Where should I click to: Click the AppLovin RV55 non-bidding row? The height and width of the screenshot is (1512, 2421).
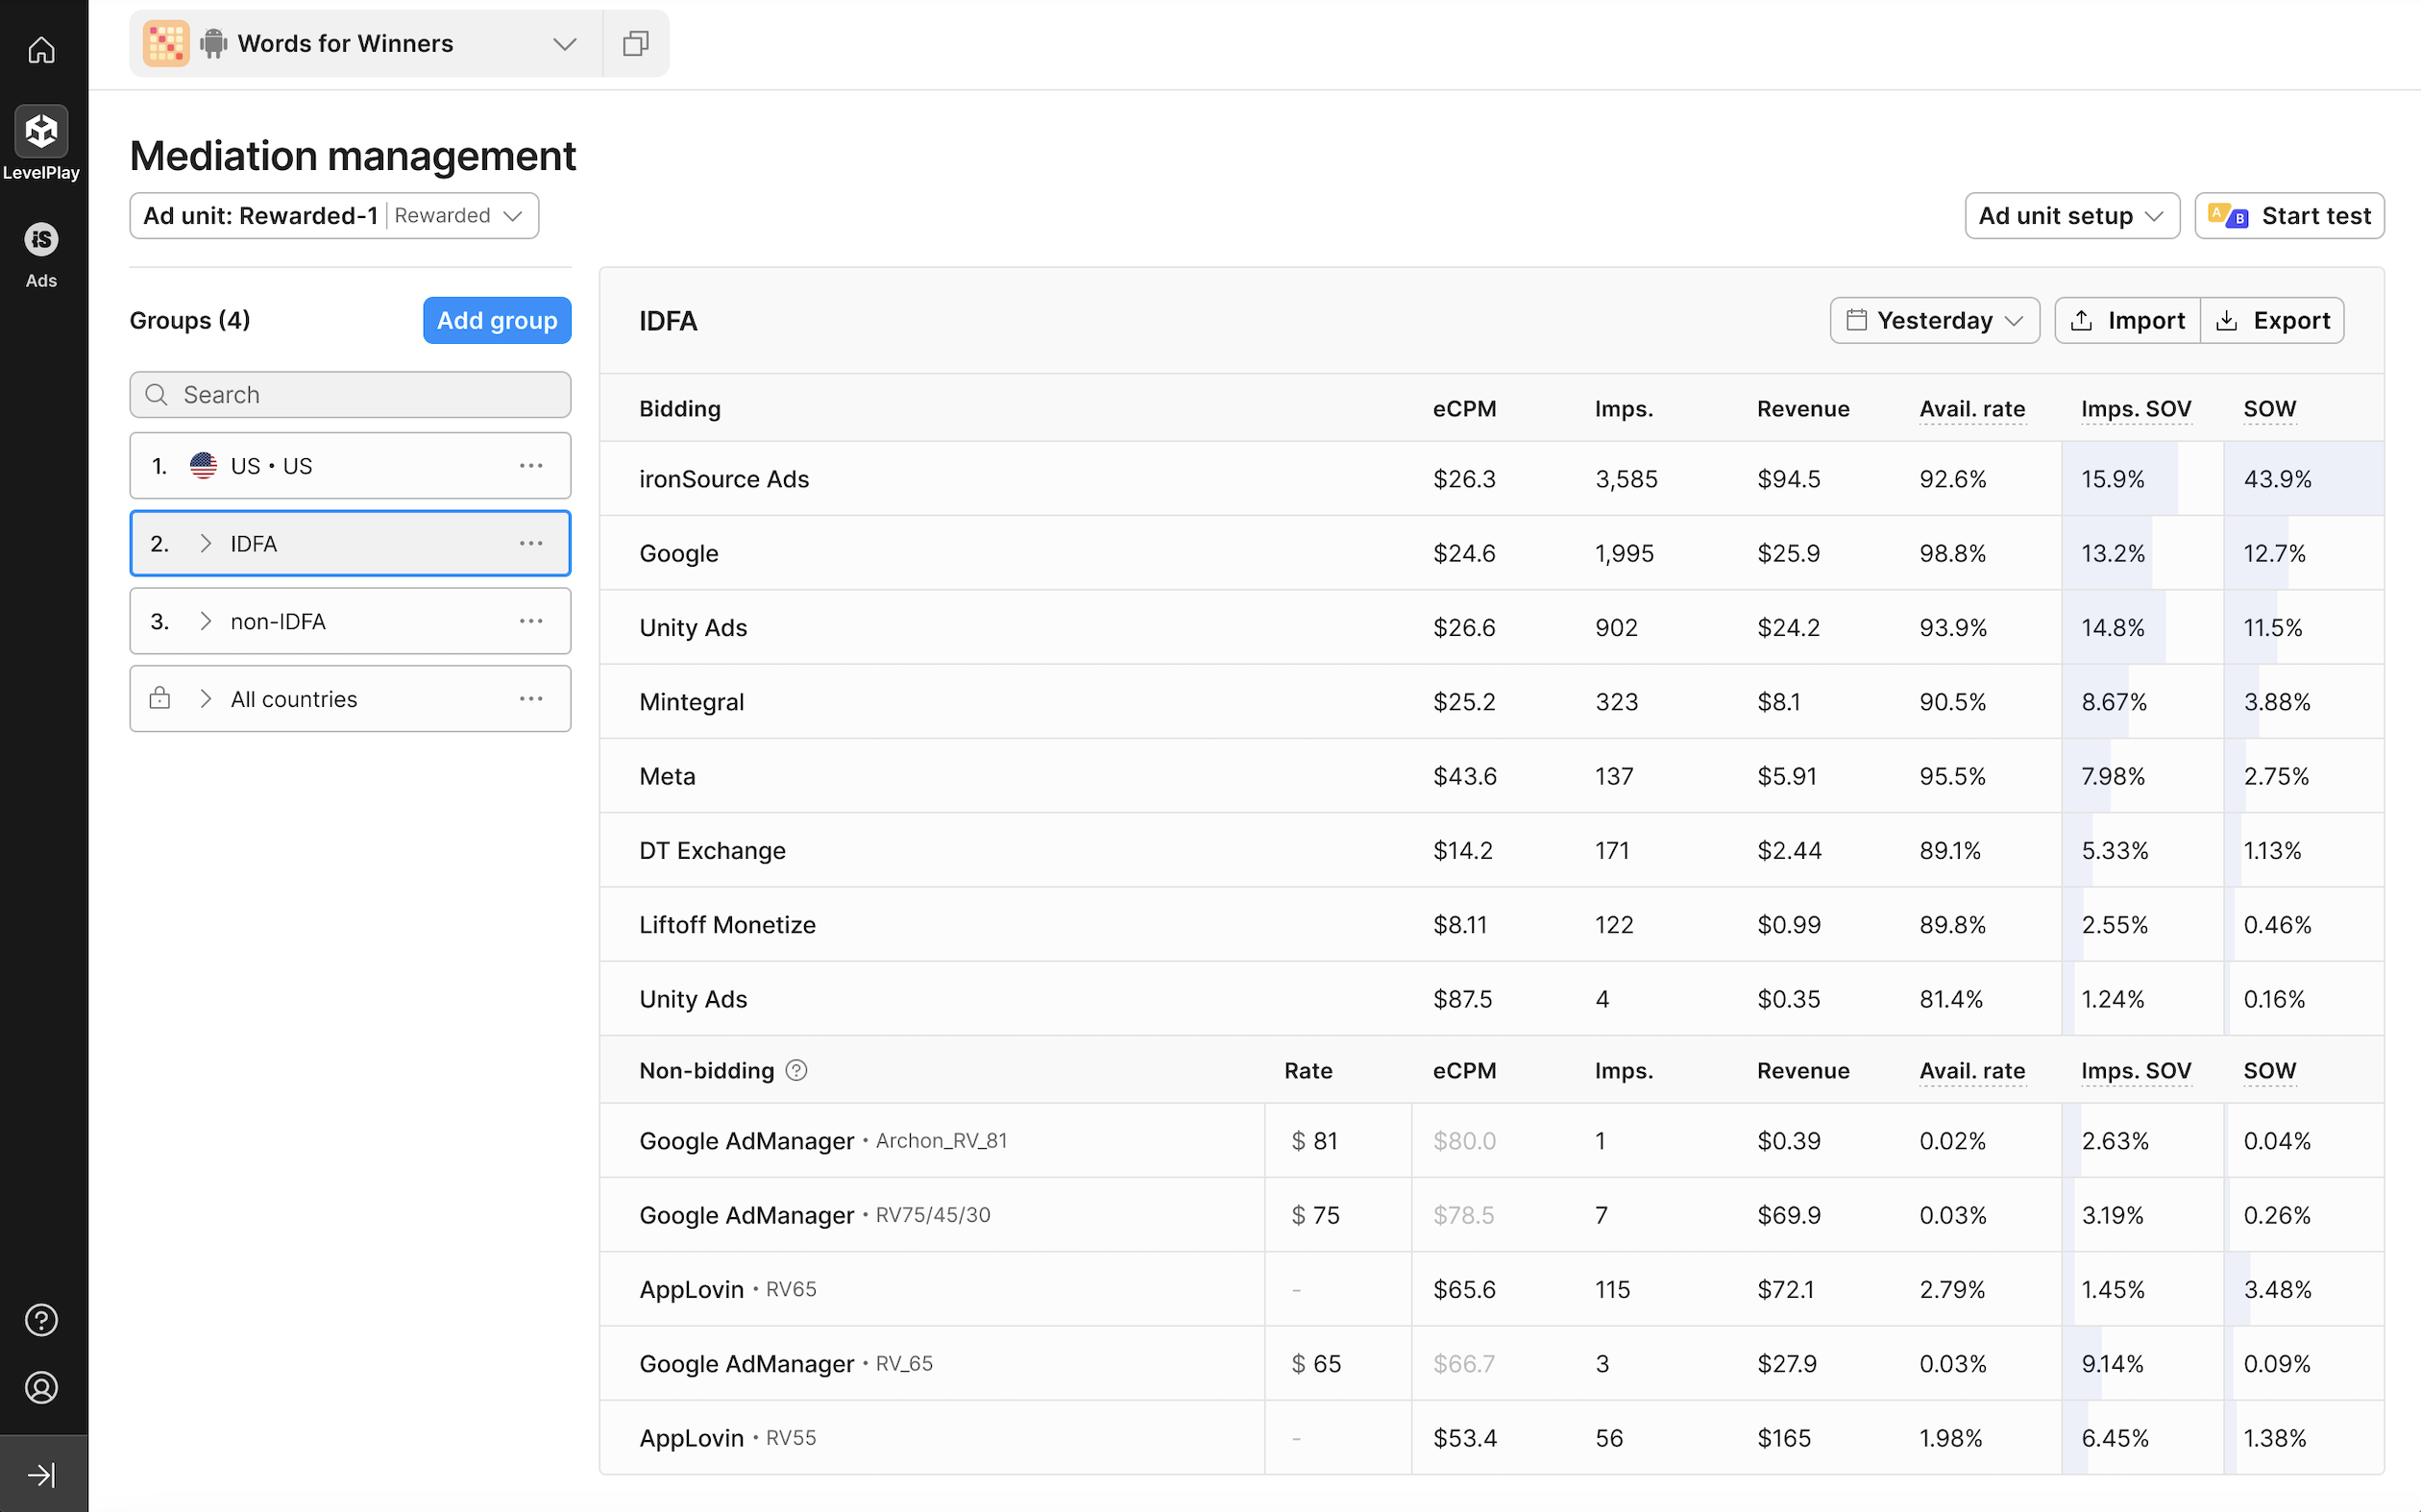click(x=1491, y=1438)
